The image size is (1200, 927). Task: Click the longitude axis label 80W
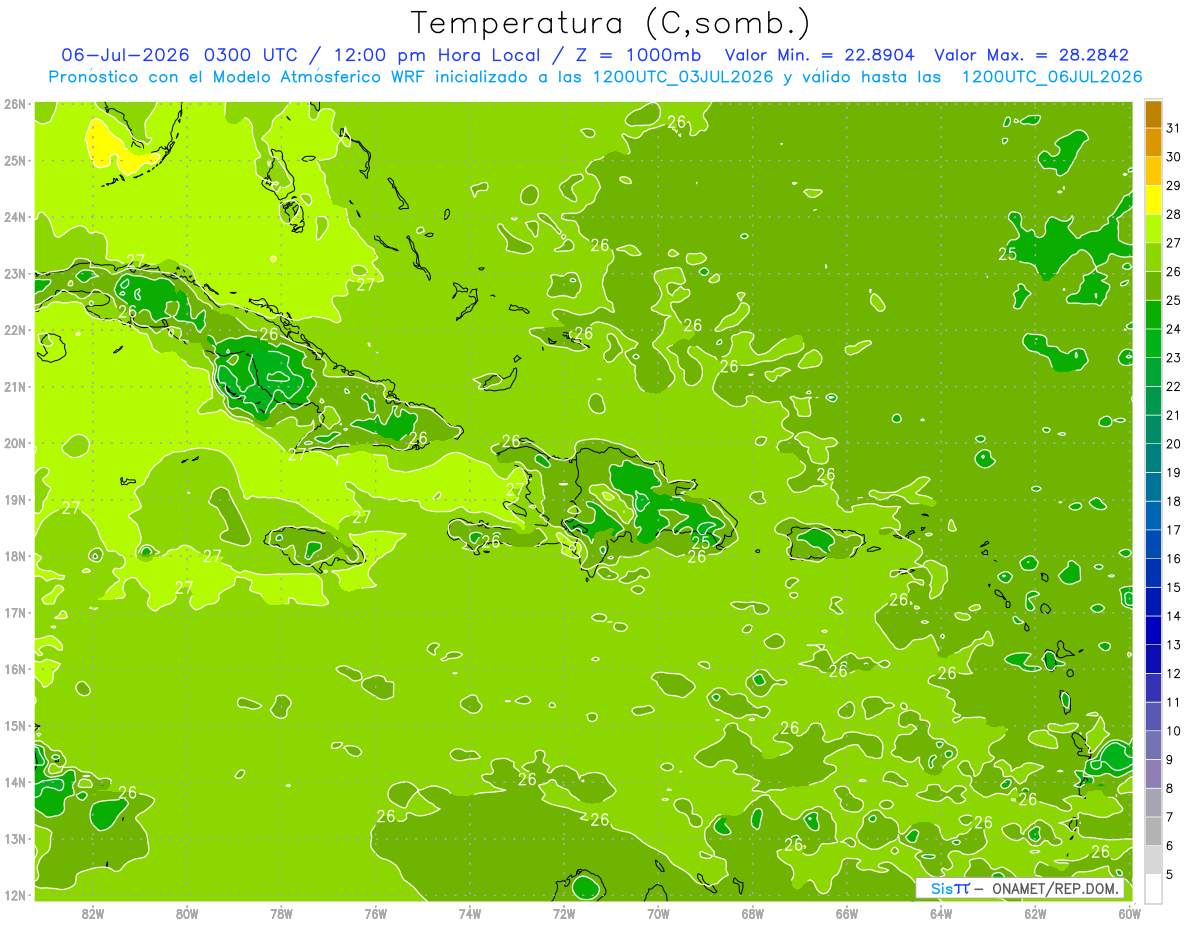click(x=186, y=913)
